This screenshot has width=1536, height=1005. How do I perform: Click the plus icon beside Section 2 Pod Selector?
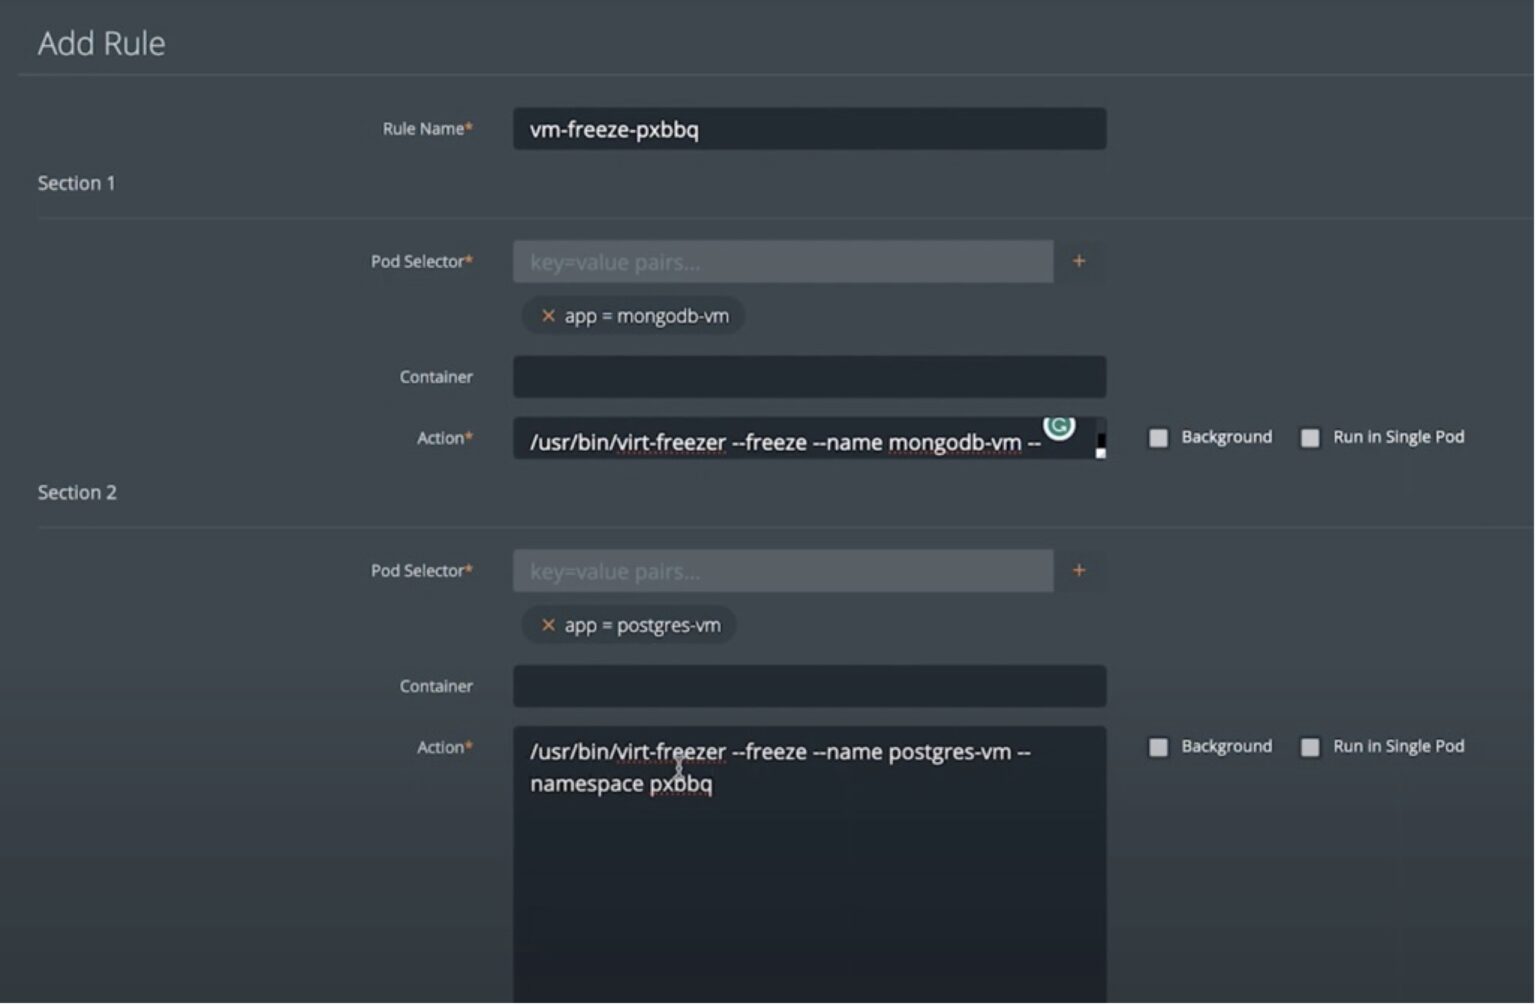pyautogui.click(x=1079, y=570)
